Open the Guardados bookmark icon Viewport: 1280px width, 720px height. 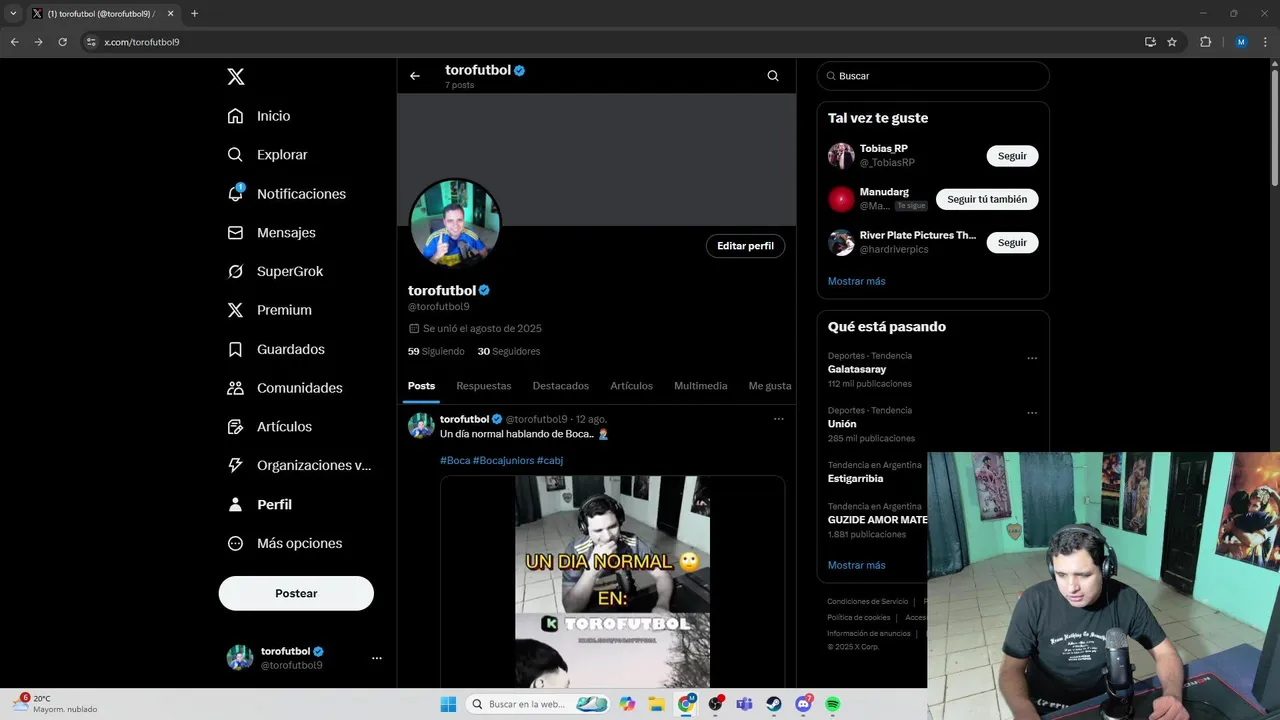pos(235,349)
